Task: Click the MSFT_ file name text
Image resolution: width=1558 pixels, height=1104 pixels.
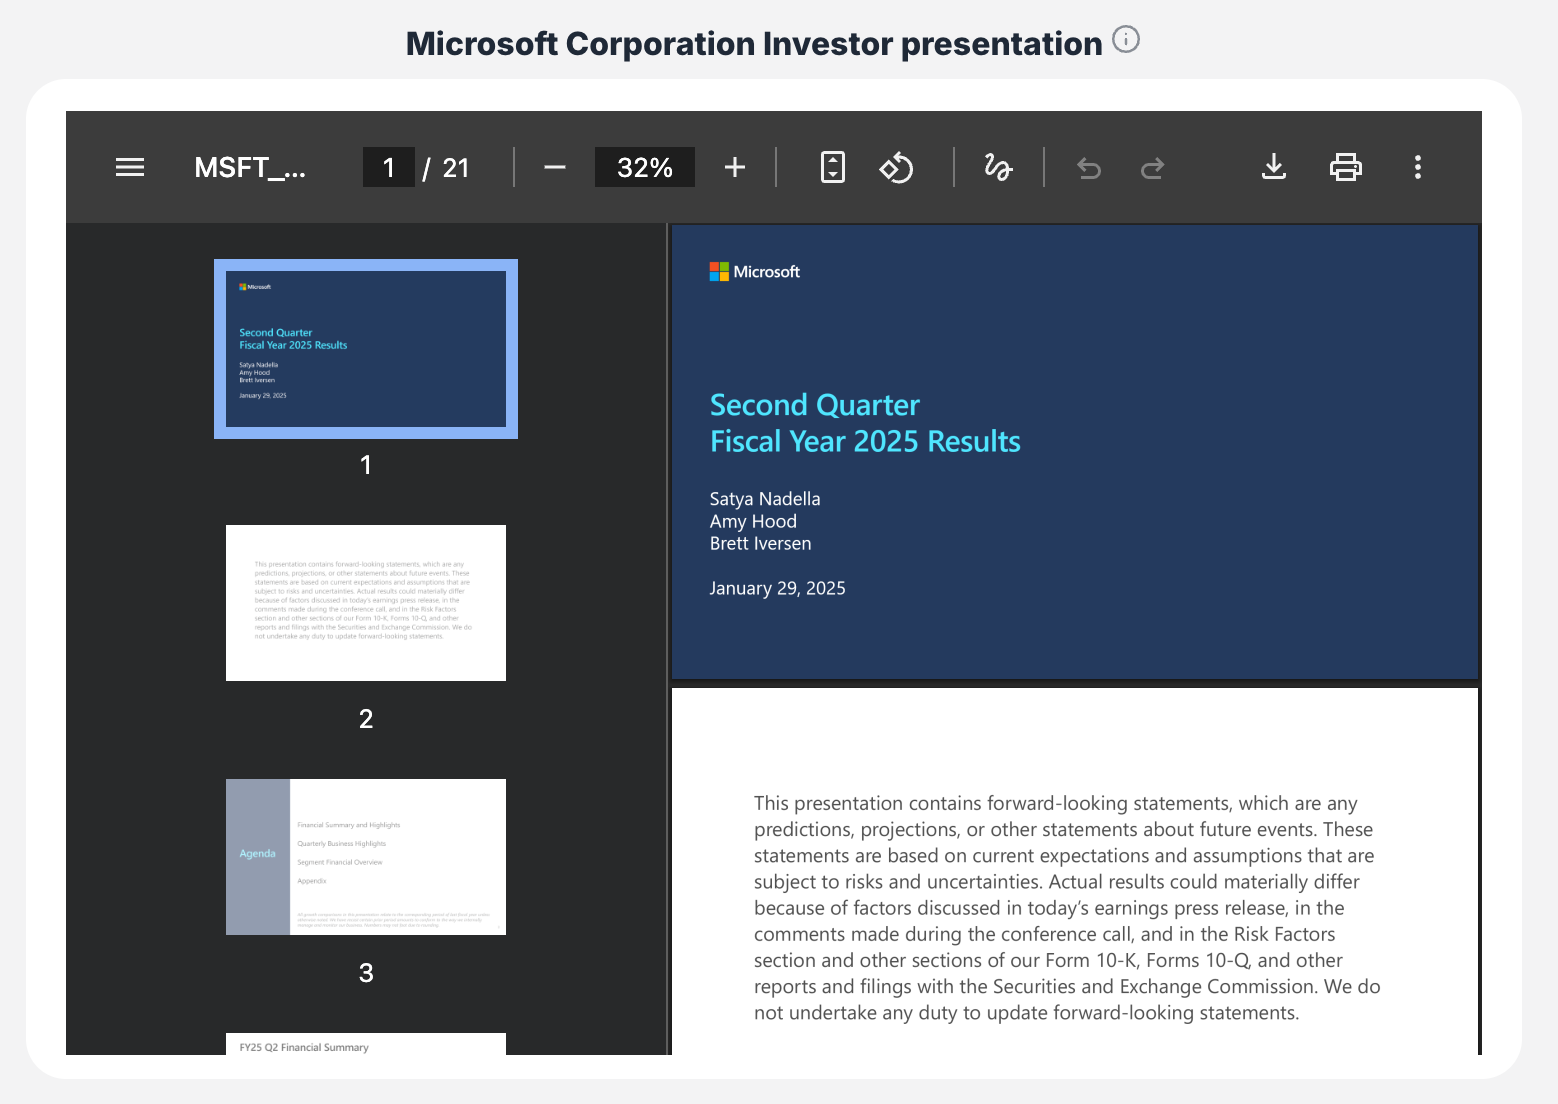Action: click(x=250, y=167)
